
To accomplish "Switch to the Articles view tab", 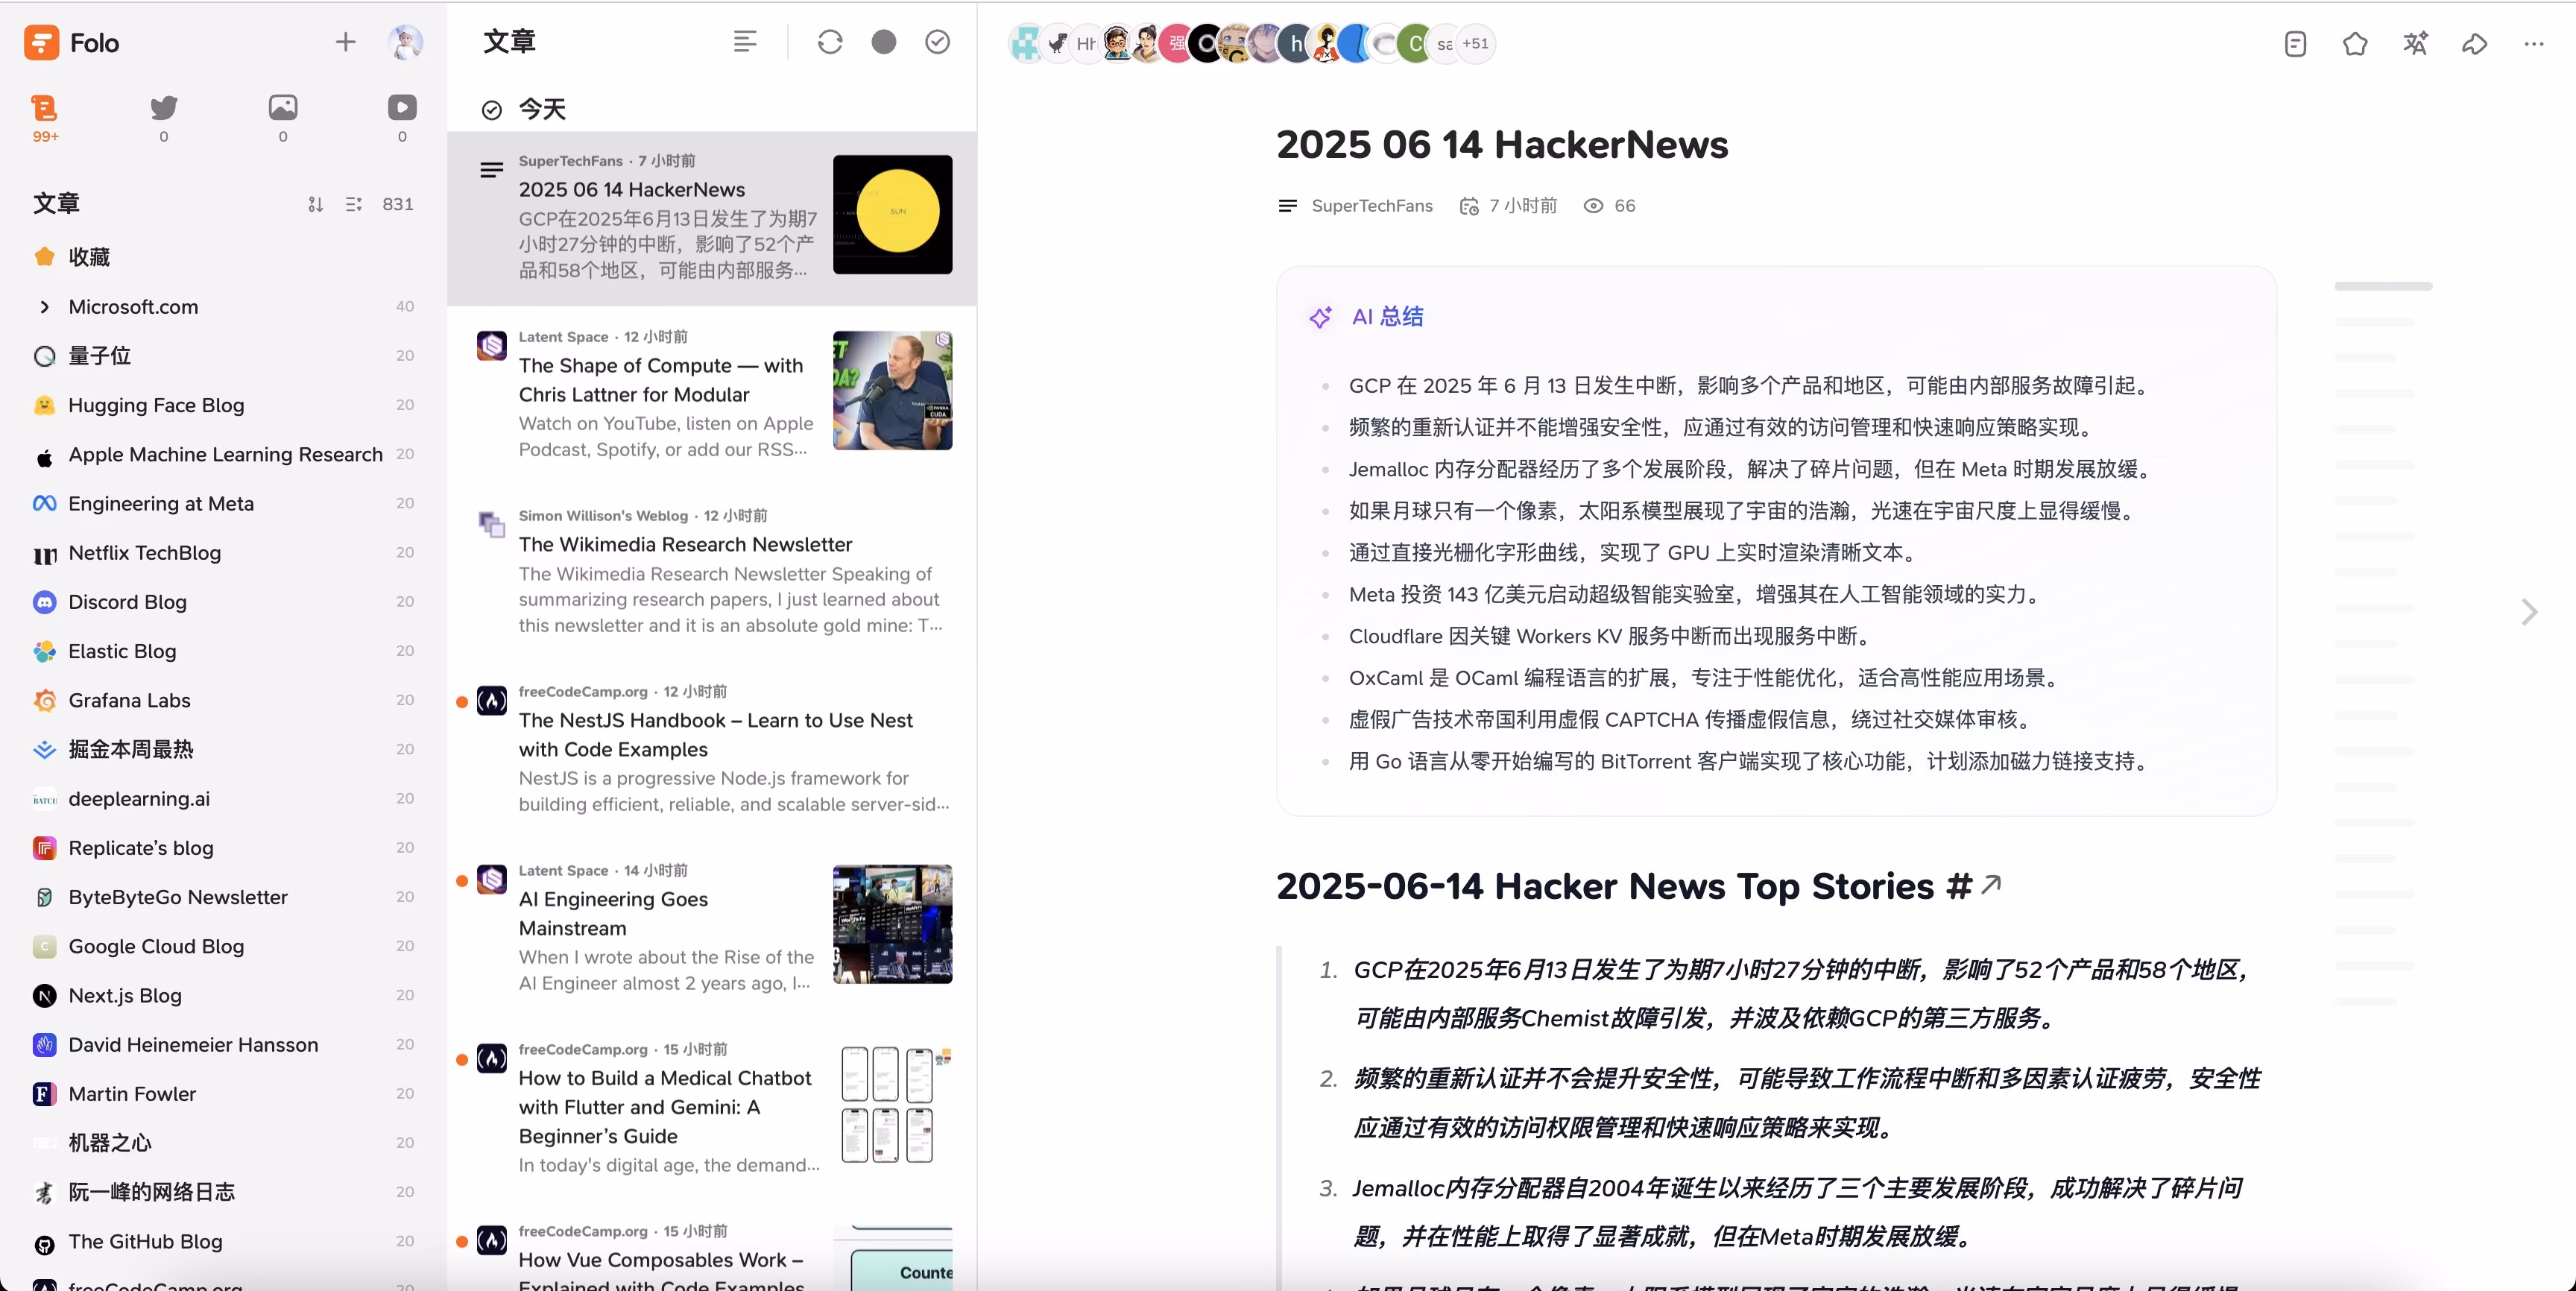I will (45, 117).
